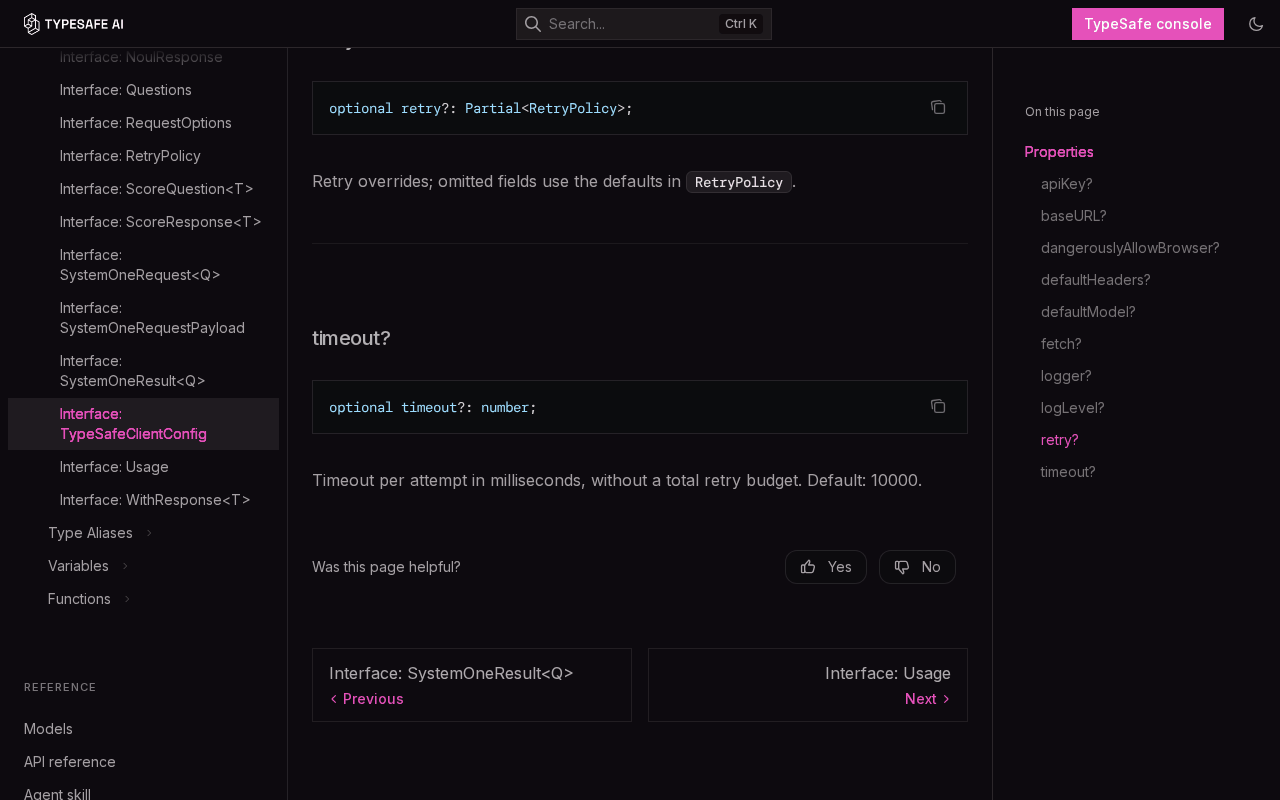Open the API reference page
Viewport: 1280px width, 800px height.
70,762
